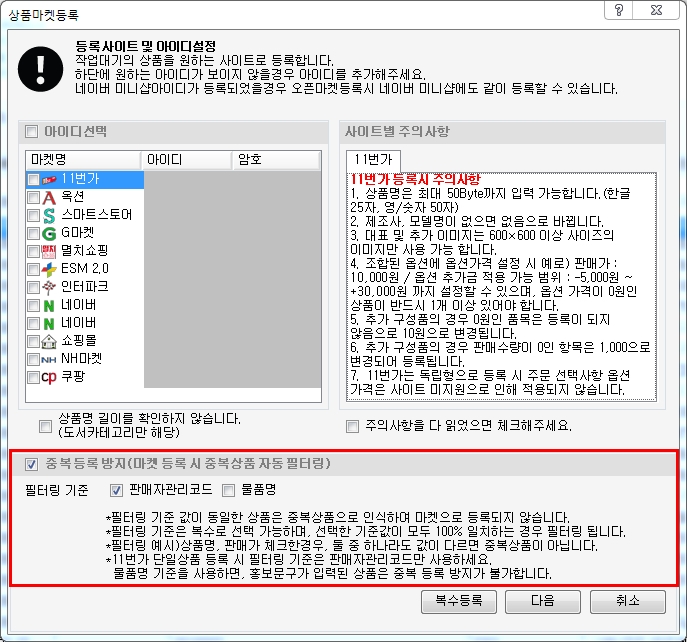Disable the 중복등록 방지 option
687x642 pixels.
tap(32, 464)
